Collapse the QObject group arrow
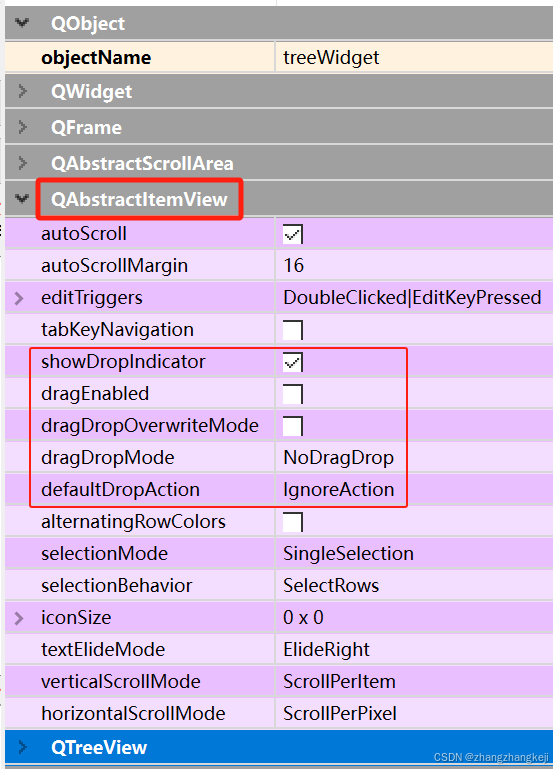This screenshot has width=553, height=769. click(22, 23)
